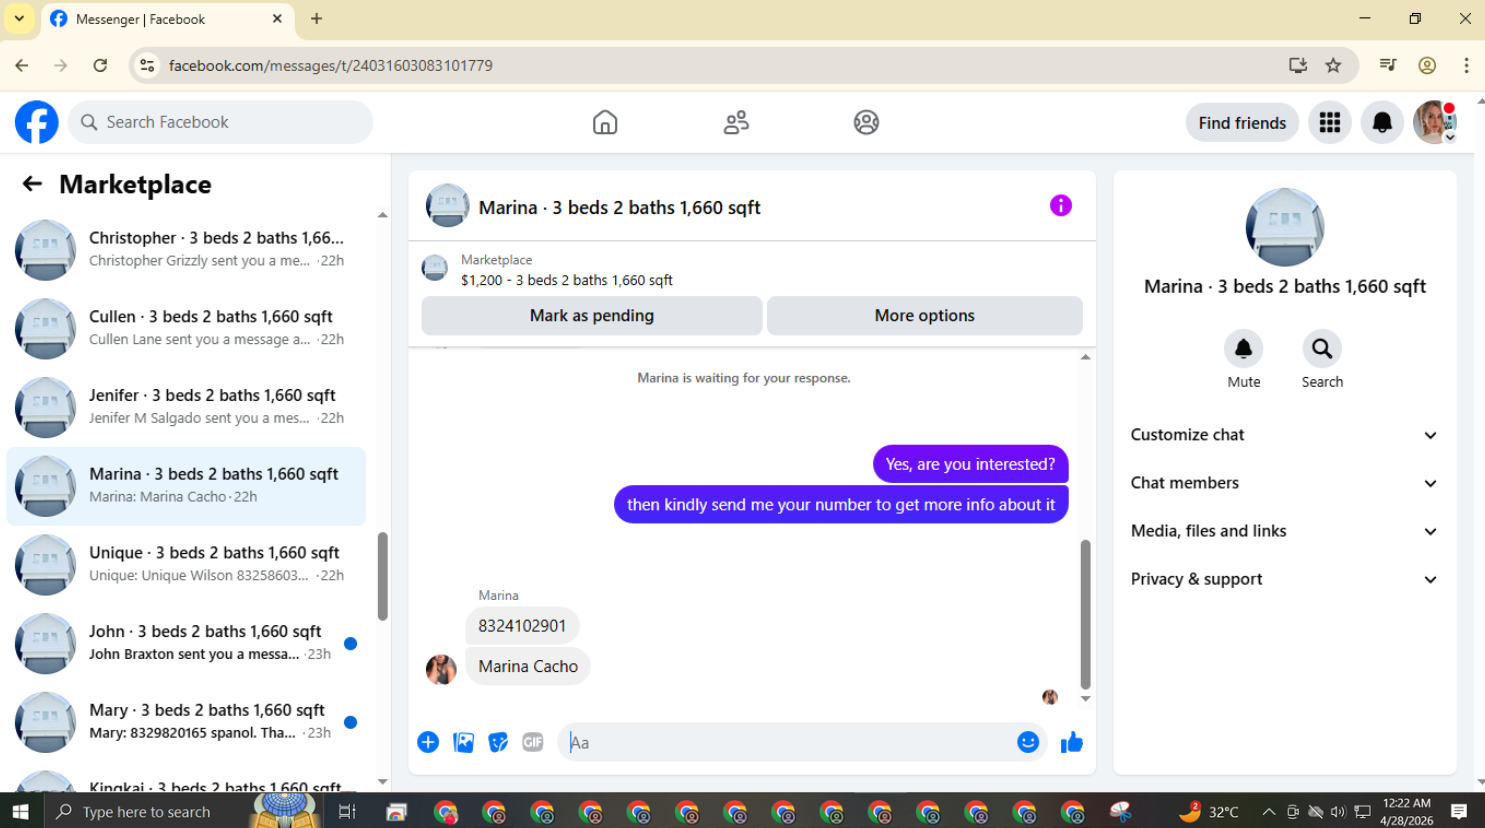Select the Messenger | Facebook browser tab
The image size is (1485, 828).
[166, 19]
